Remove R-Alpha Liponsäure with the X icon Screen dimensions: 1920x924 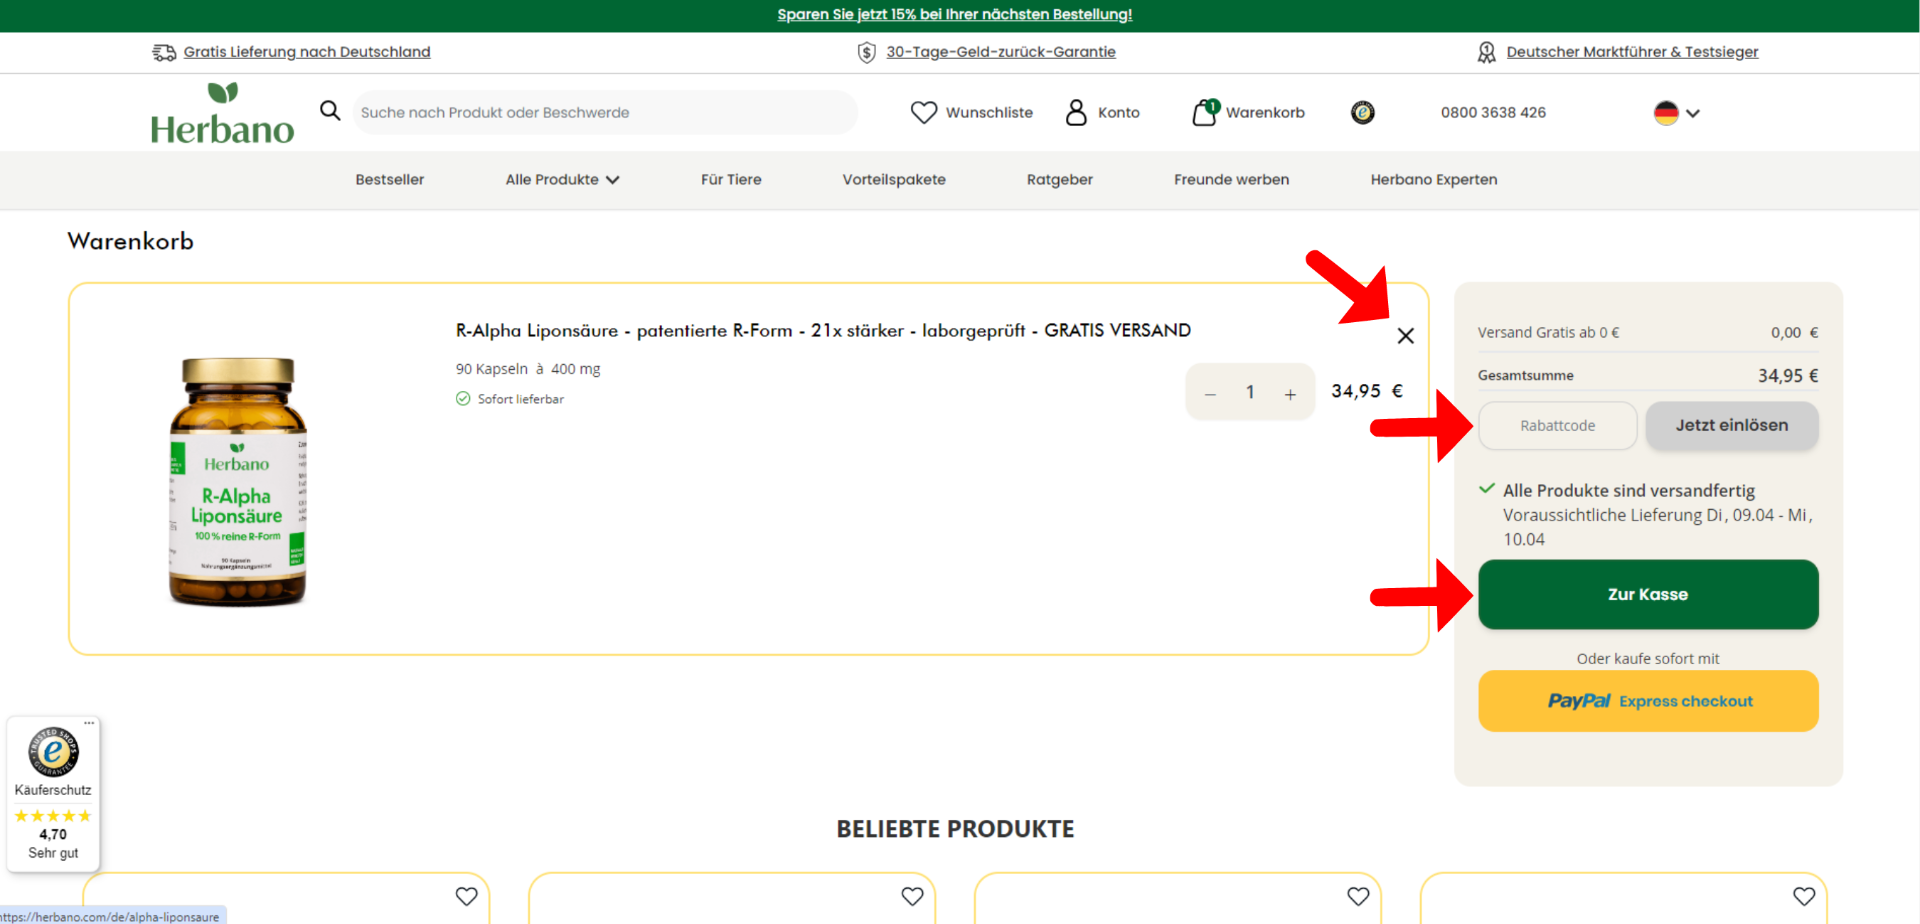point(1405,336)
